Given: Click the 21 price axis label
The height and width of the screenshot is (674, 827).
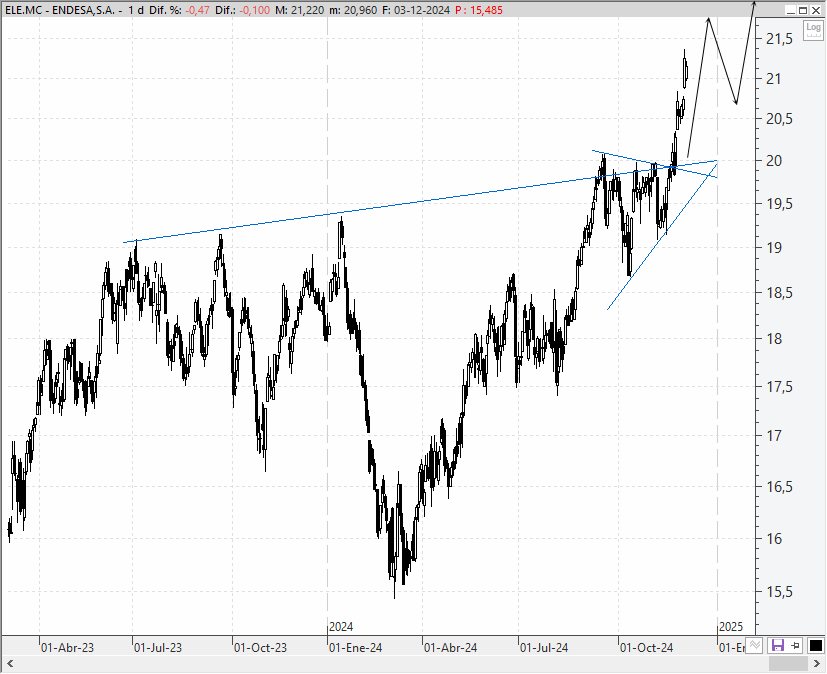Looking at the screenshot, I should pos(773,79).
